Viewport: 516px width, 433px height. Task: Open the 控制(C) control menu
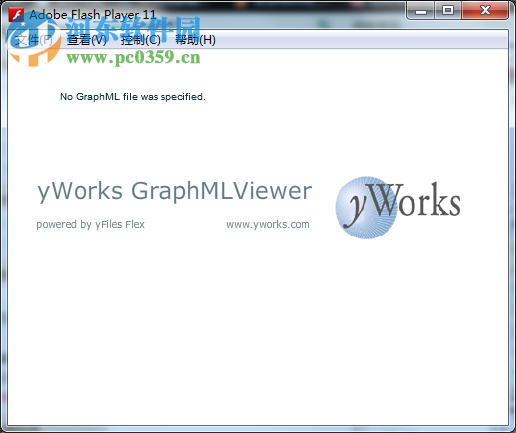coord(140,40)
